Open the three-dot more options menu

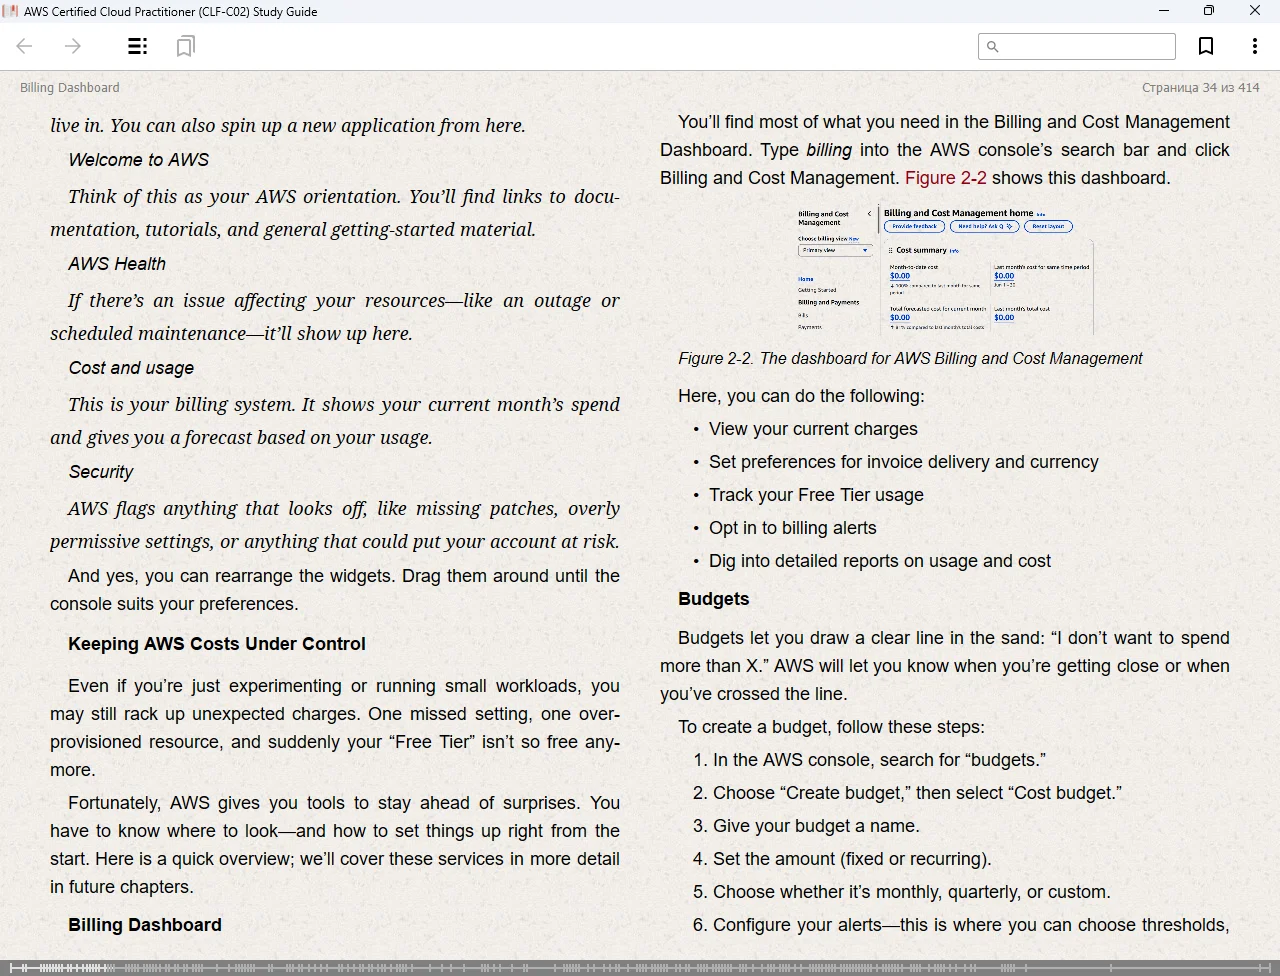(x=1254, y=46)
